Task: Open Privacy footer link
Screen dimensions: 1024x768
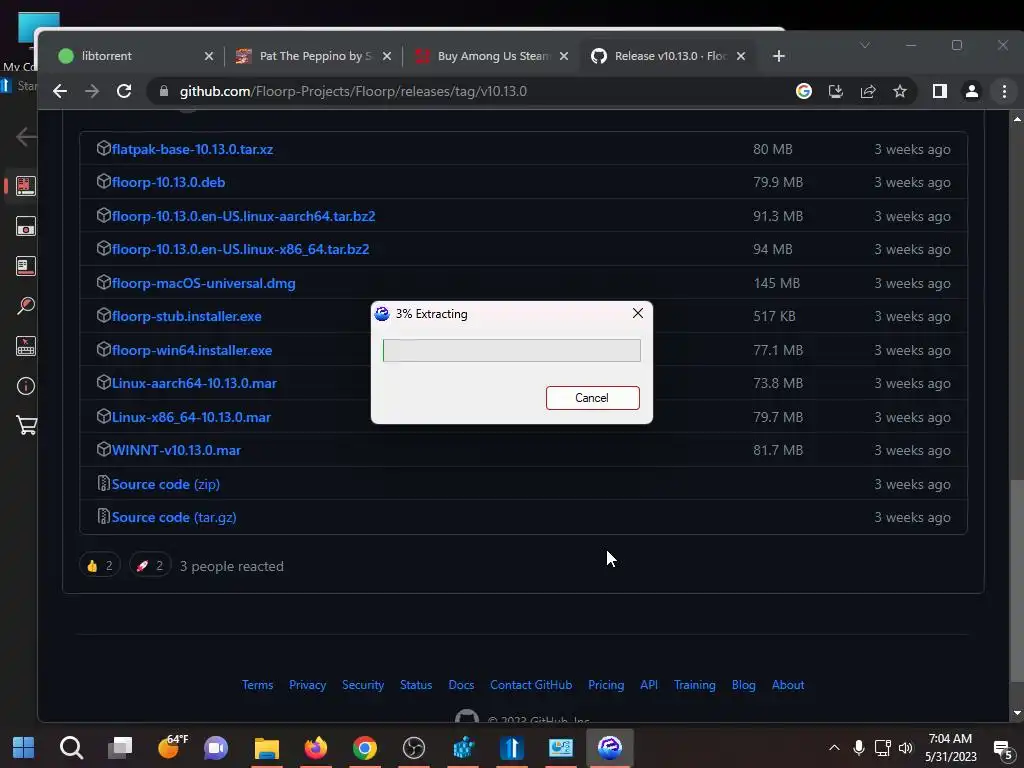Action: coord(308,685)
